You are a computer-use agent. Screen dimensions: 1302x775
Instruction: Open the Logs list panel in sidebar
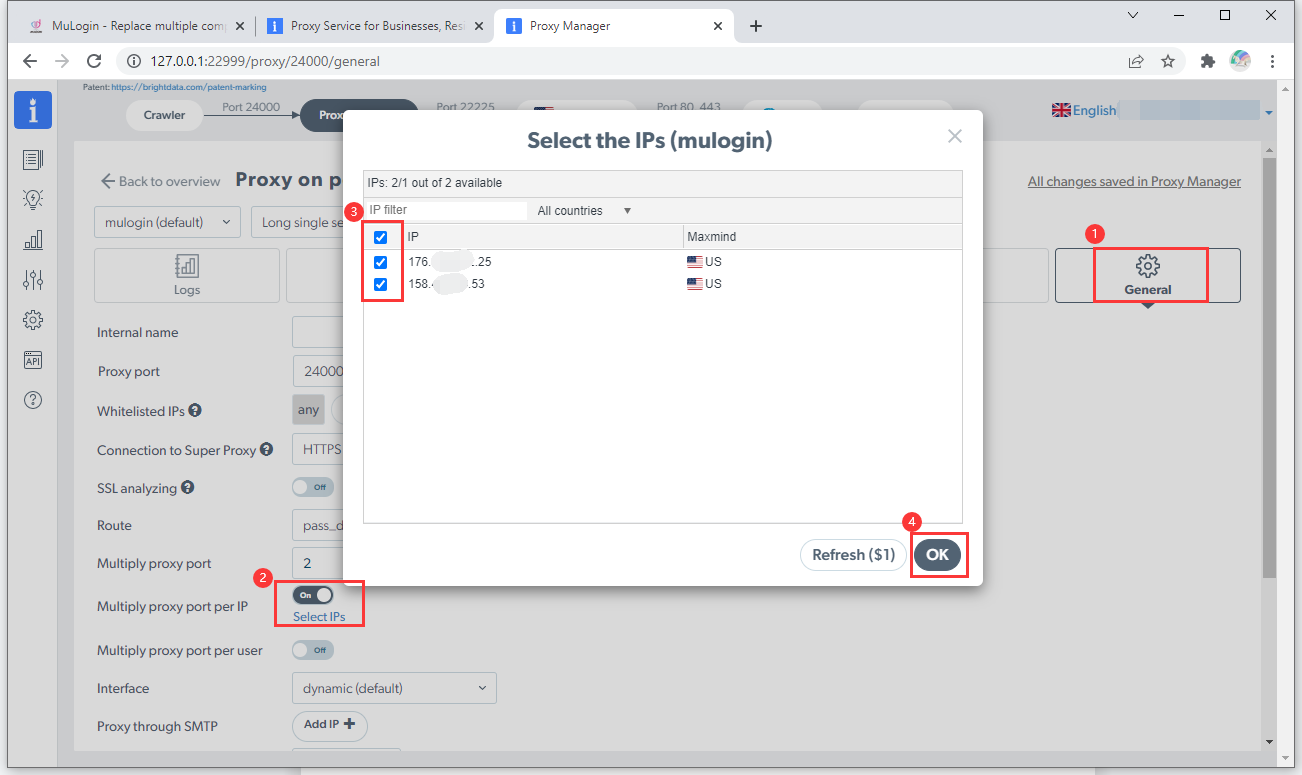[33, 158]
